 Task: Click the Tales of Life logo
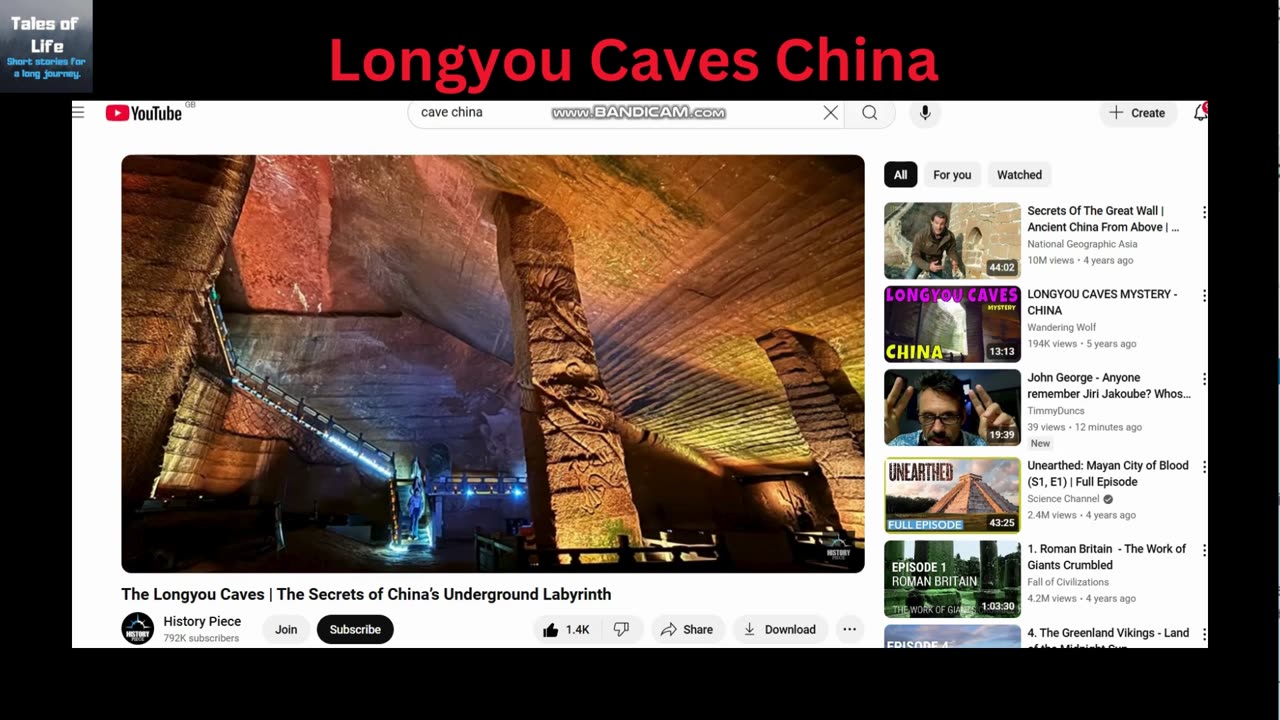(46, 46)
